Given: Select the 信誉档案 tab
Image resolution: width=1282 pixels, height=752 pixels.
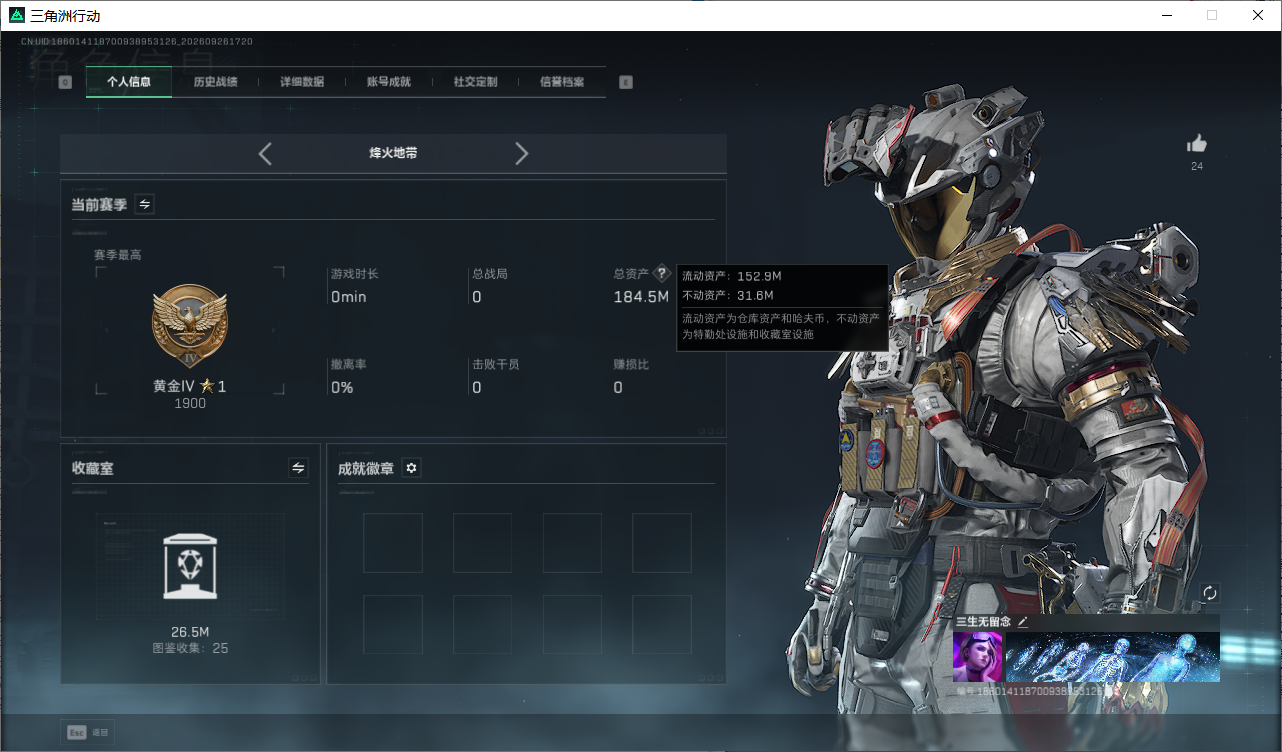Looking at the screenshot, I should click(x=562, y=82).
